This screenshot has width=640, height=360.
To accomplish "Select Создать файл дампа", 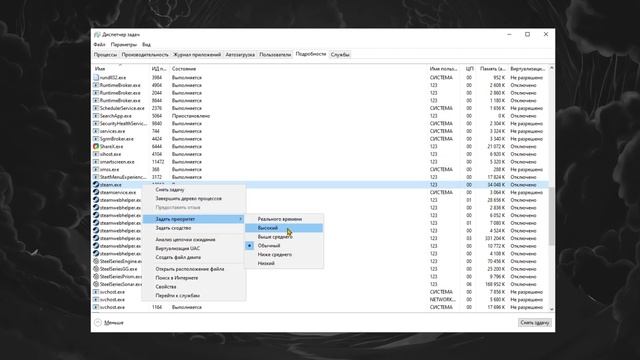I will (193, 257).
